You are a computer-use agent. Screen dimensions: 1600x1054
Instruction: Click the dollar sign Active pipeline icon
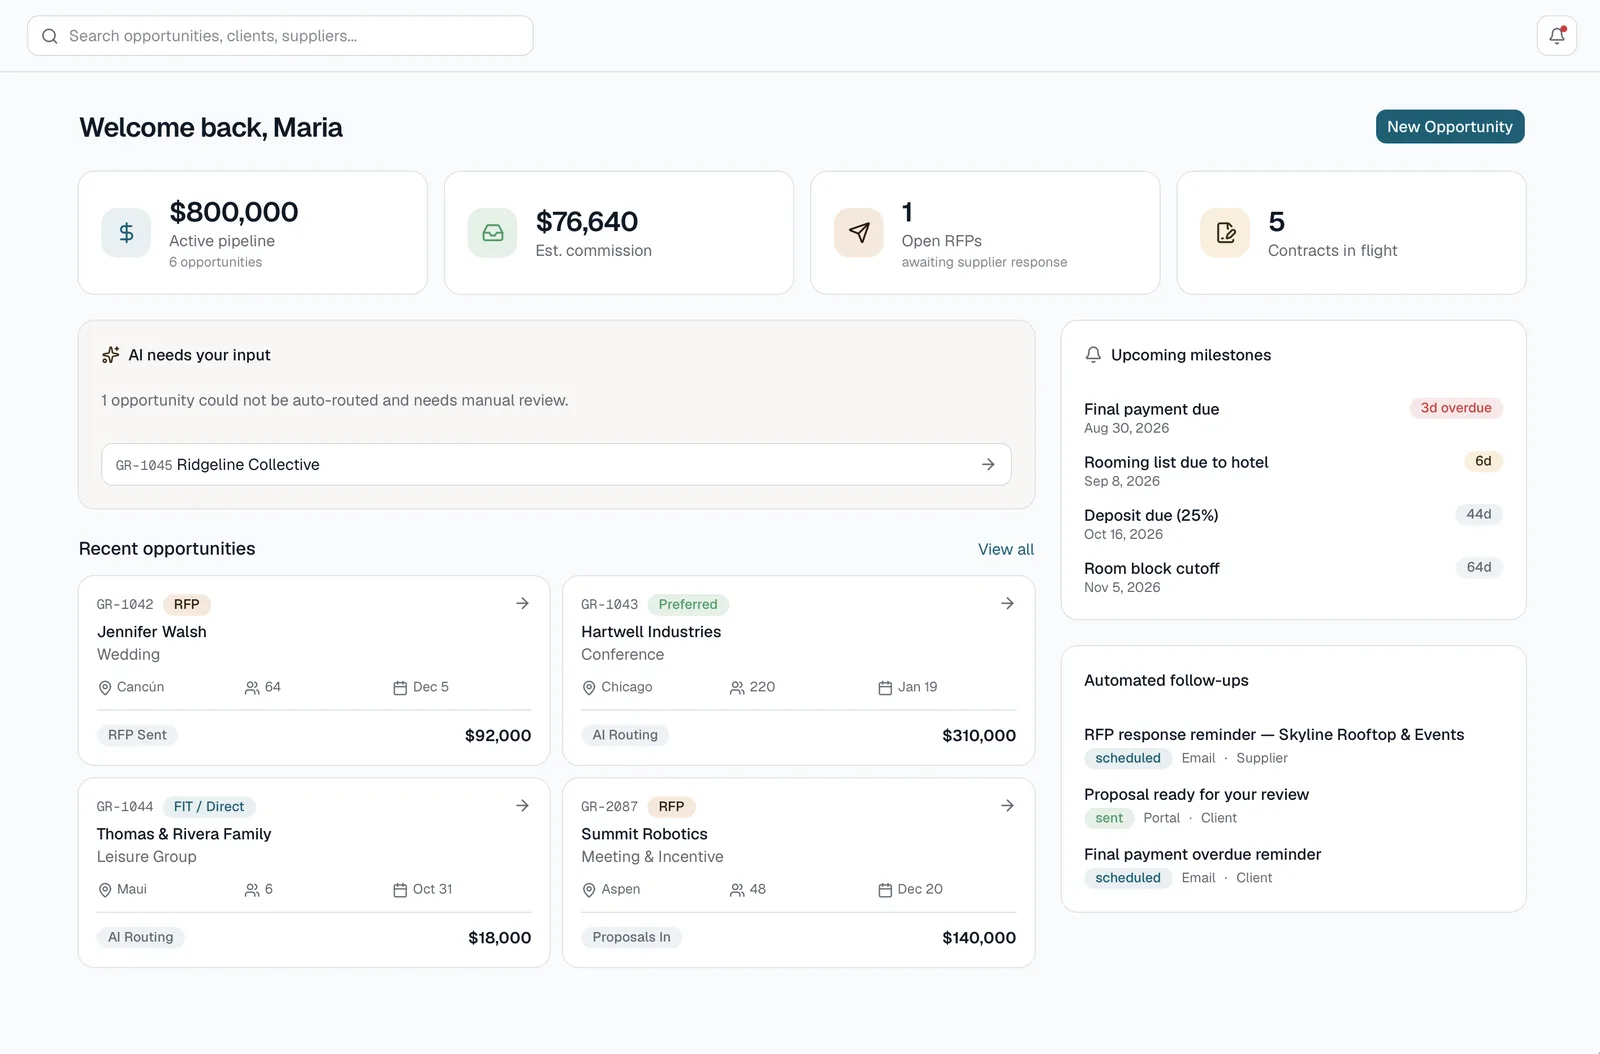(x=126, y=233)
